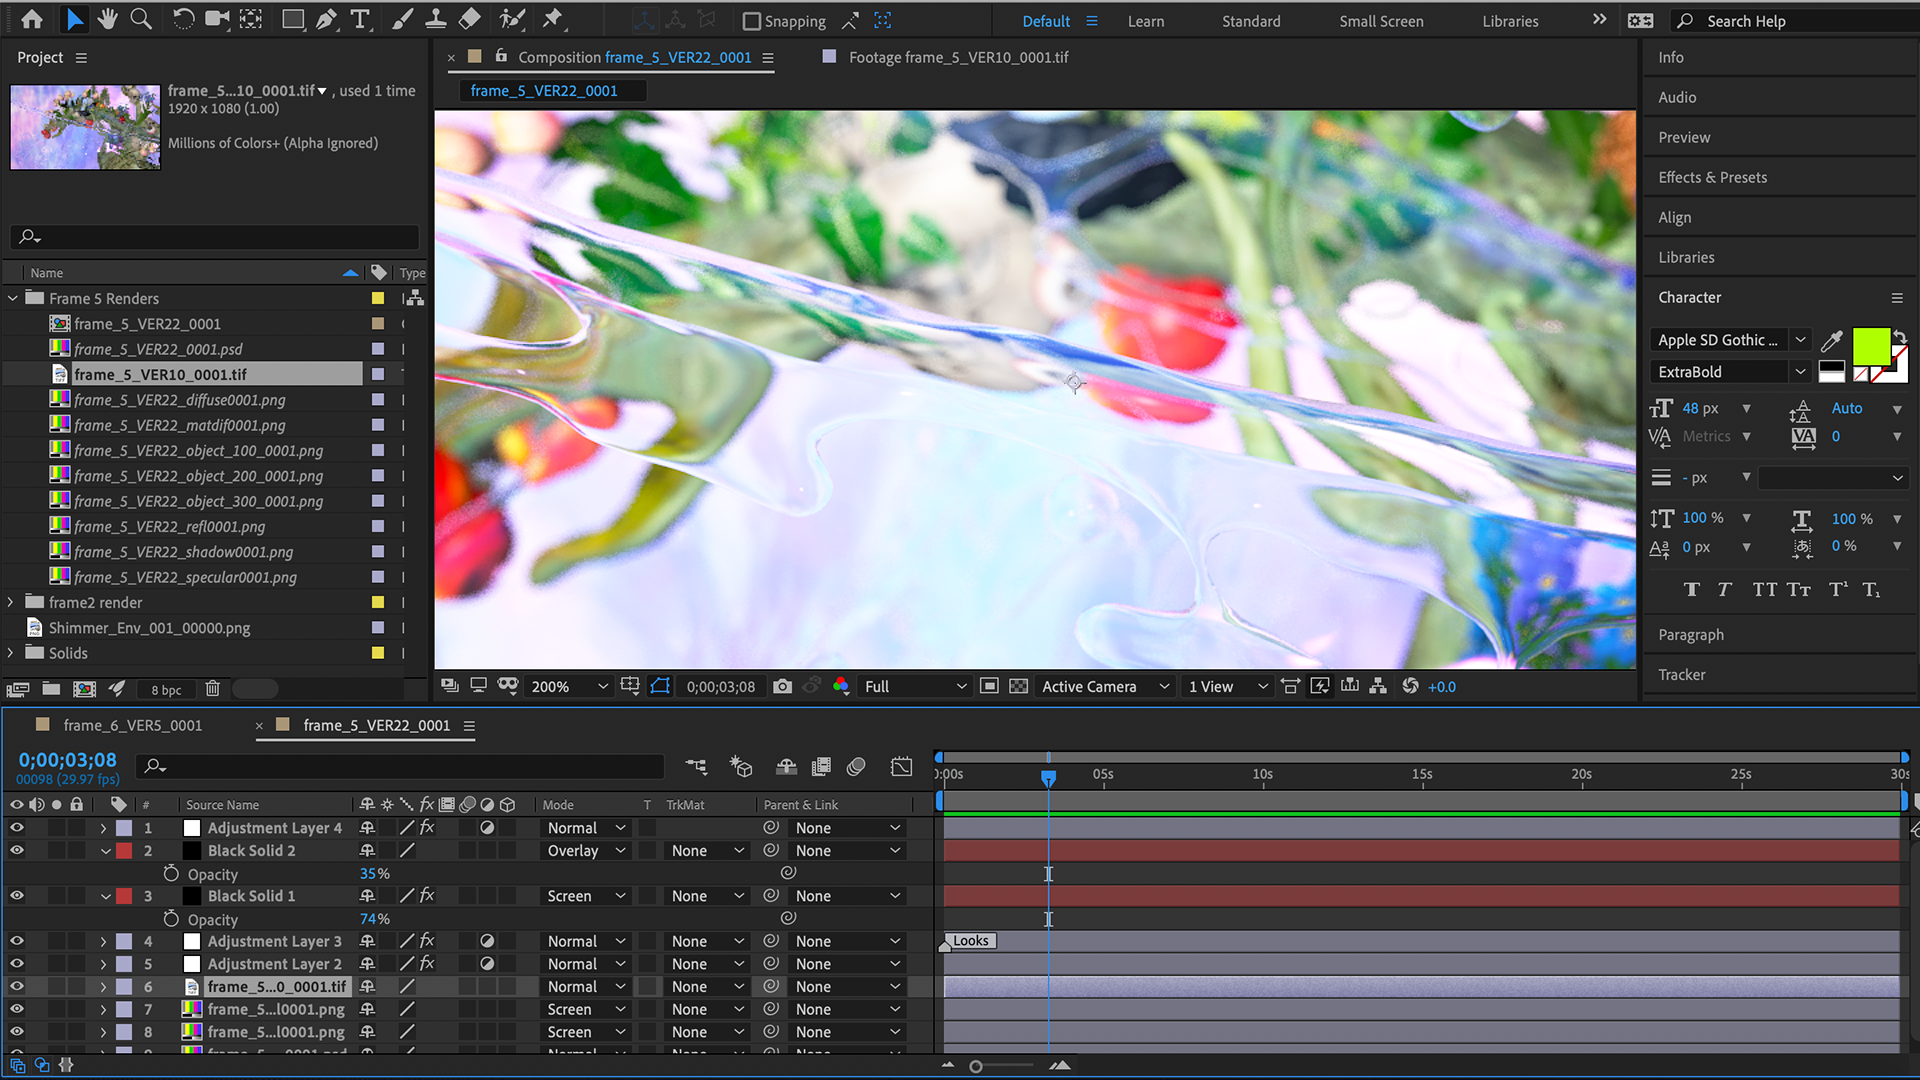This screenshot has width=1920, height=1080.
Task: Select the Pen tool
Action: 327,19
